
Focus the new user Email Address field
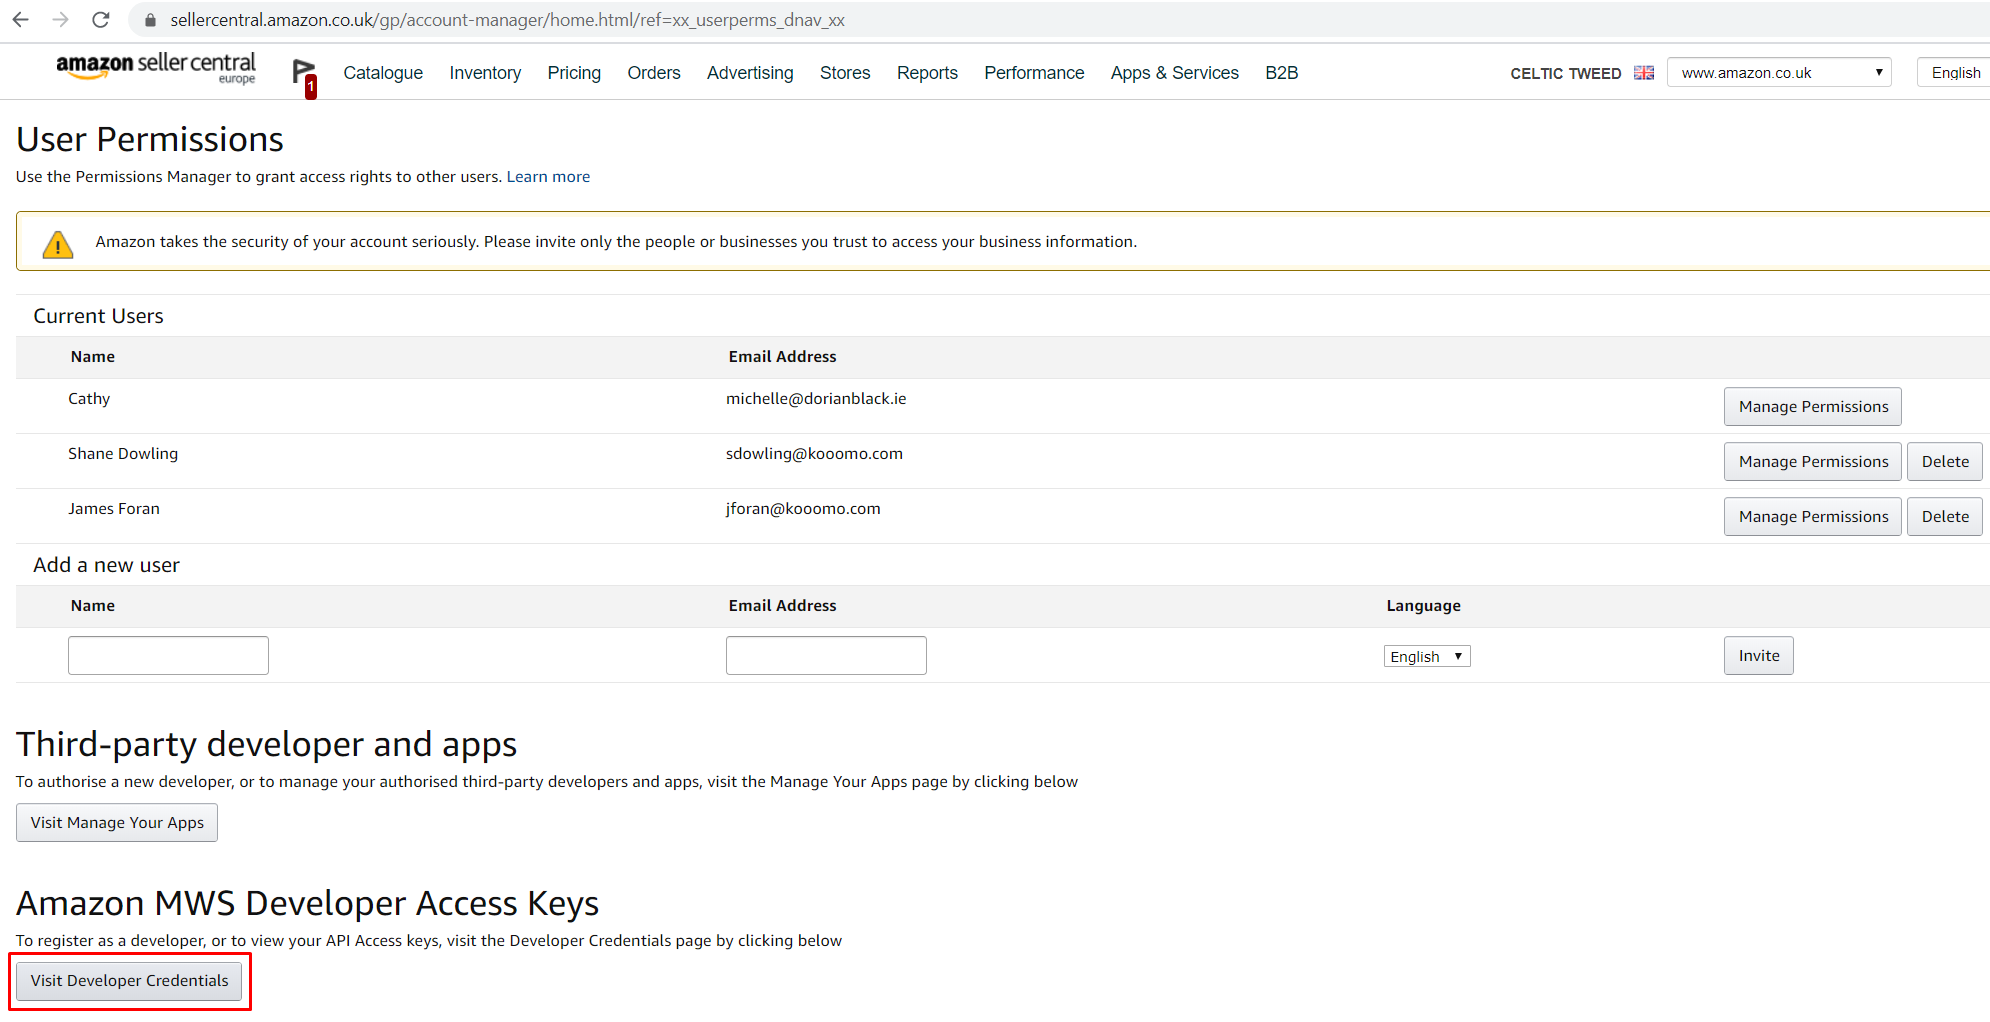[826, 655]
